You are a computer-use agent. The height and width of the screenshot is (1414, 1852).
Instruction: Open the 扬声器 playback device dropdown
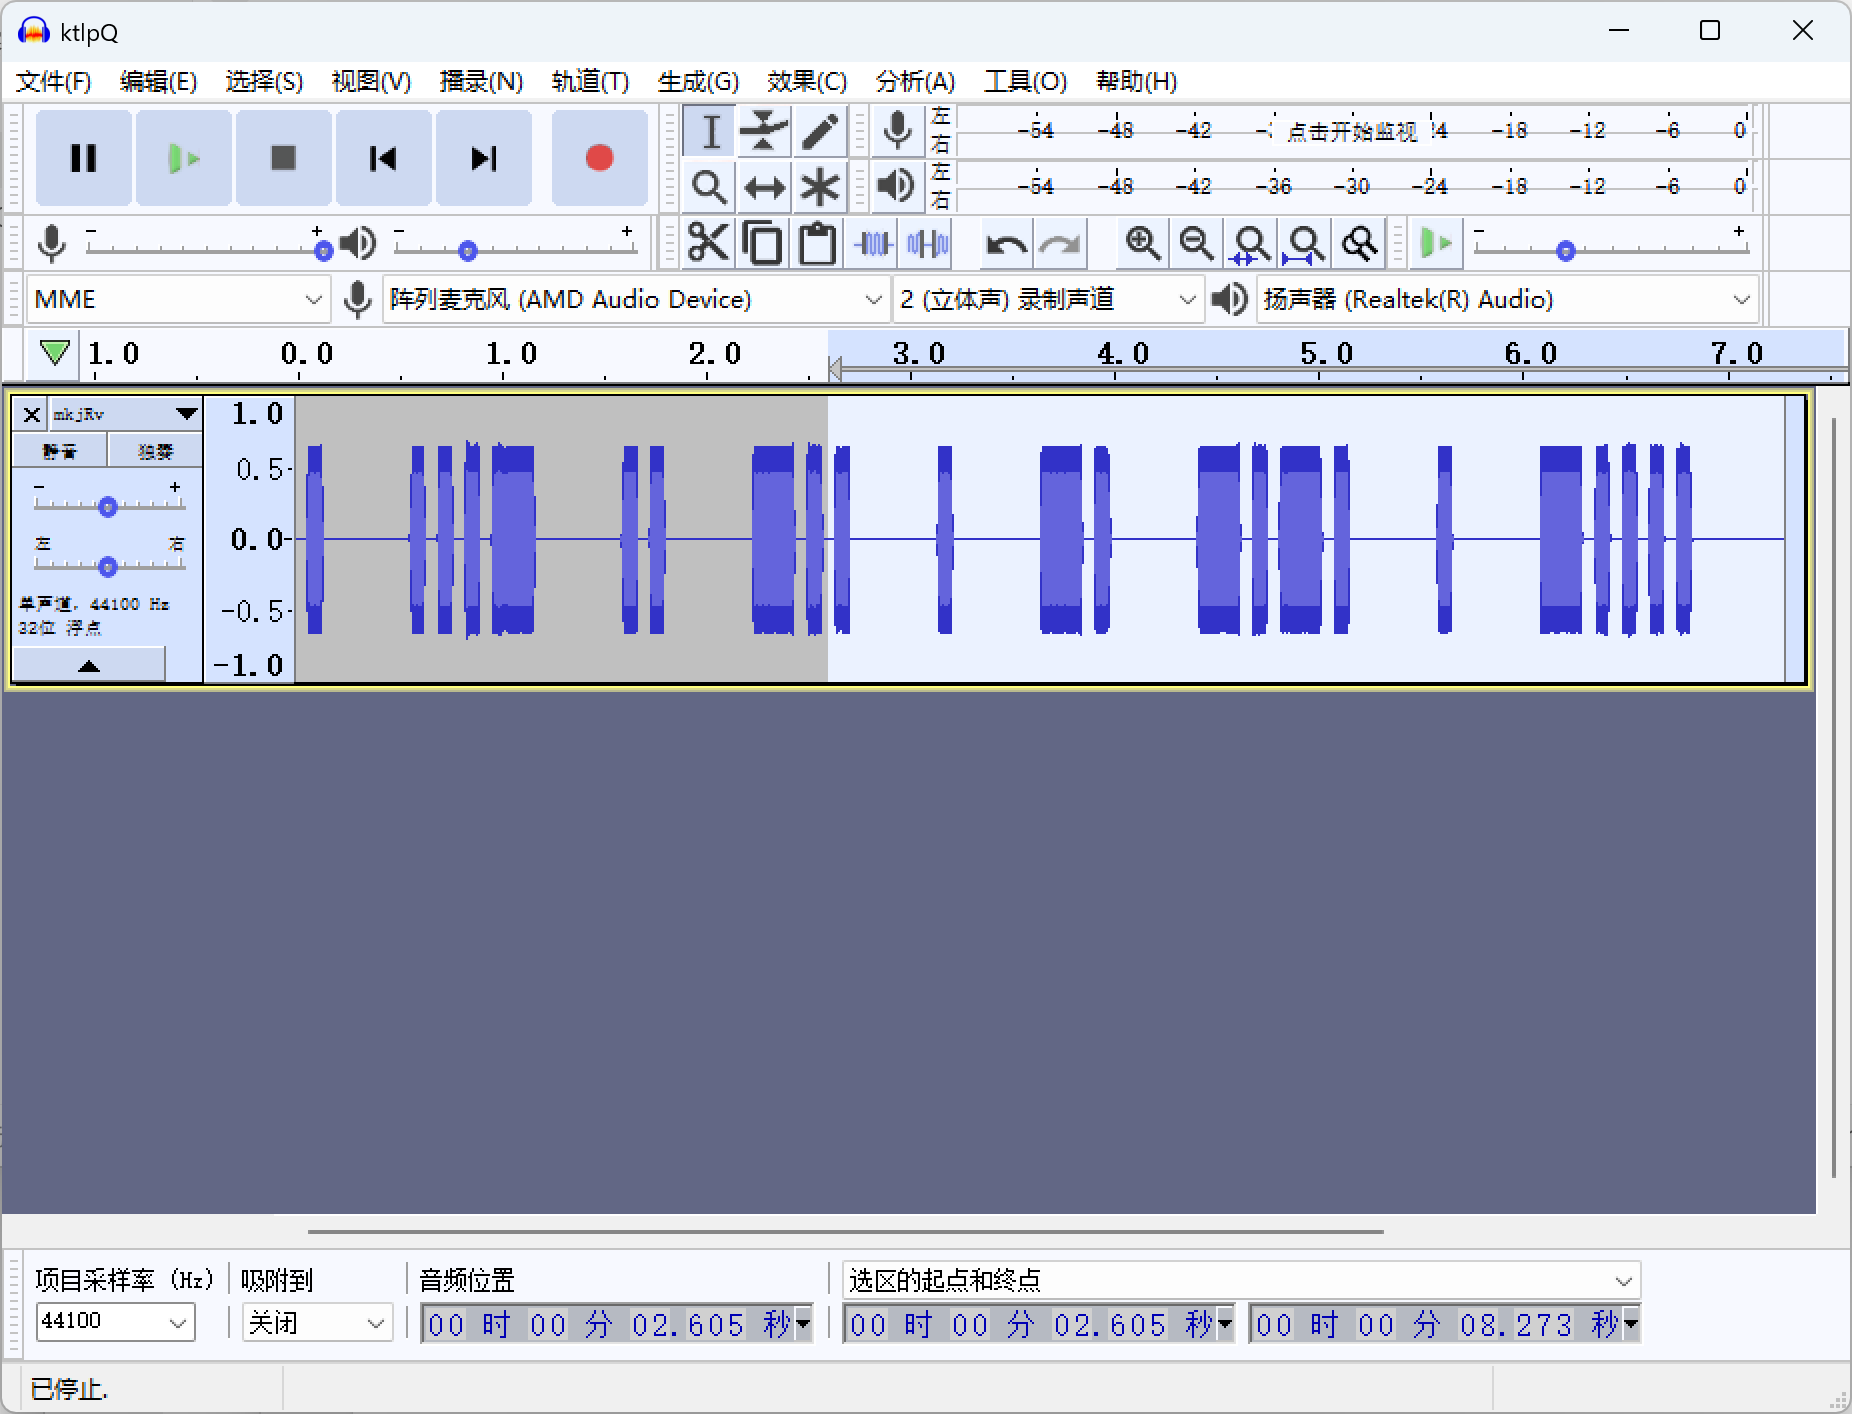(1507, 299)
